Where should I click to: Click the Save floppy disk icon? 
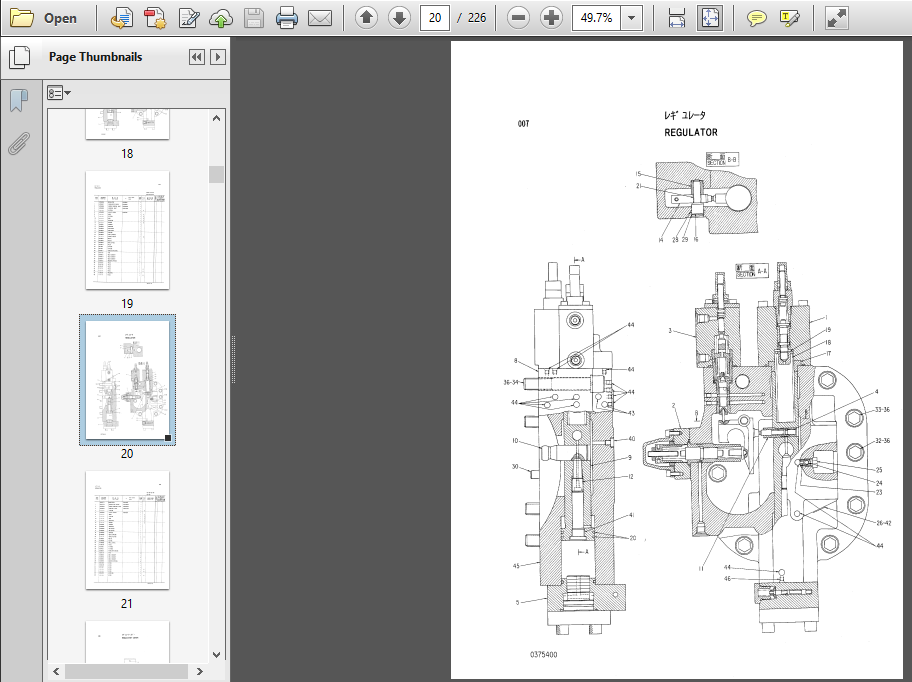(254, 18)
